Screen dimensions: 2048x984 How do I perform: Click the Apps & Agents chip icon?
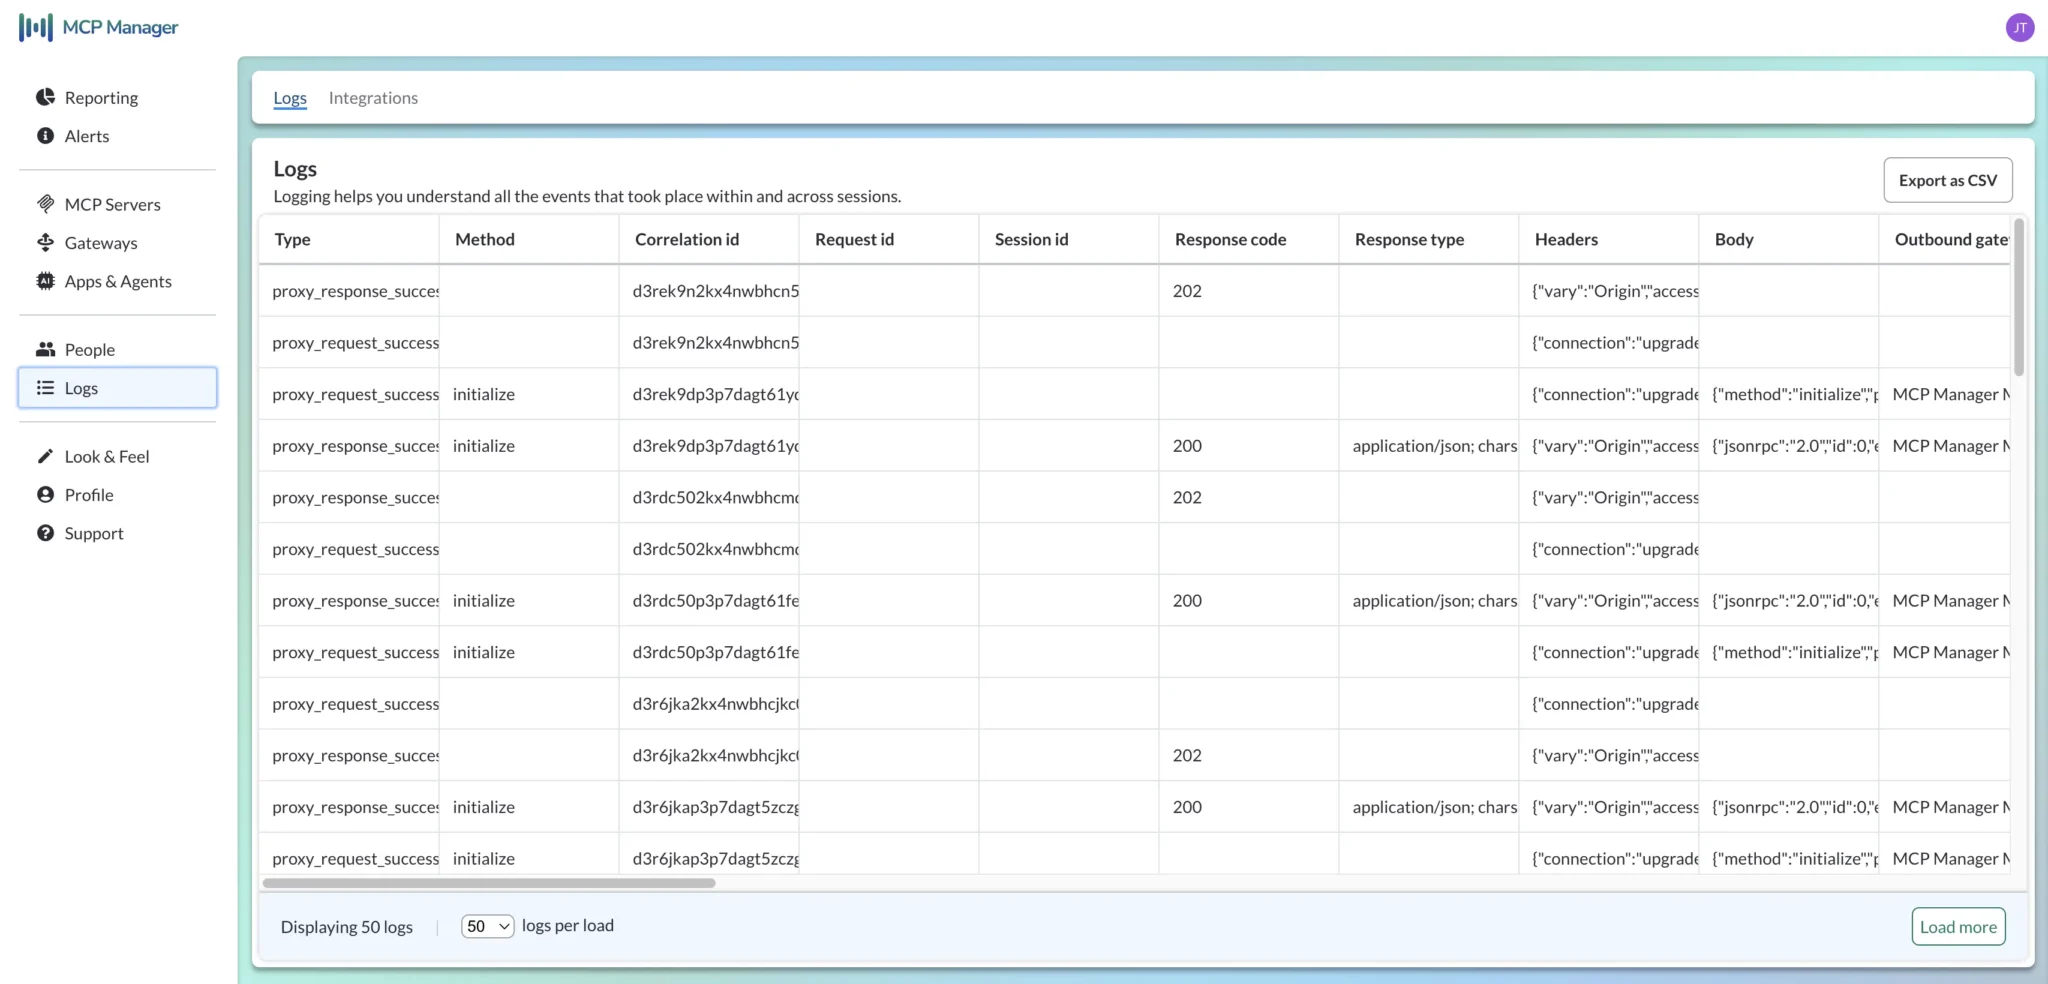click(45, 281)
